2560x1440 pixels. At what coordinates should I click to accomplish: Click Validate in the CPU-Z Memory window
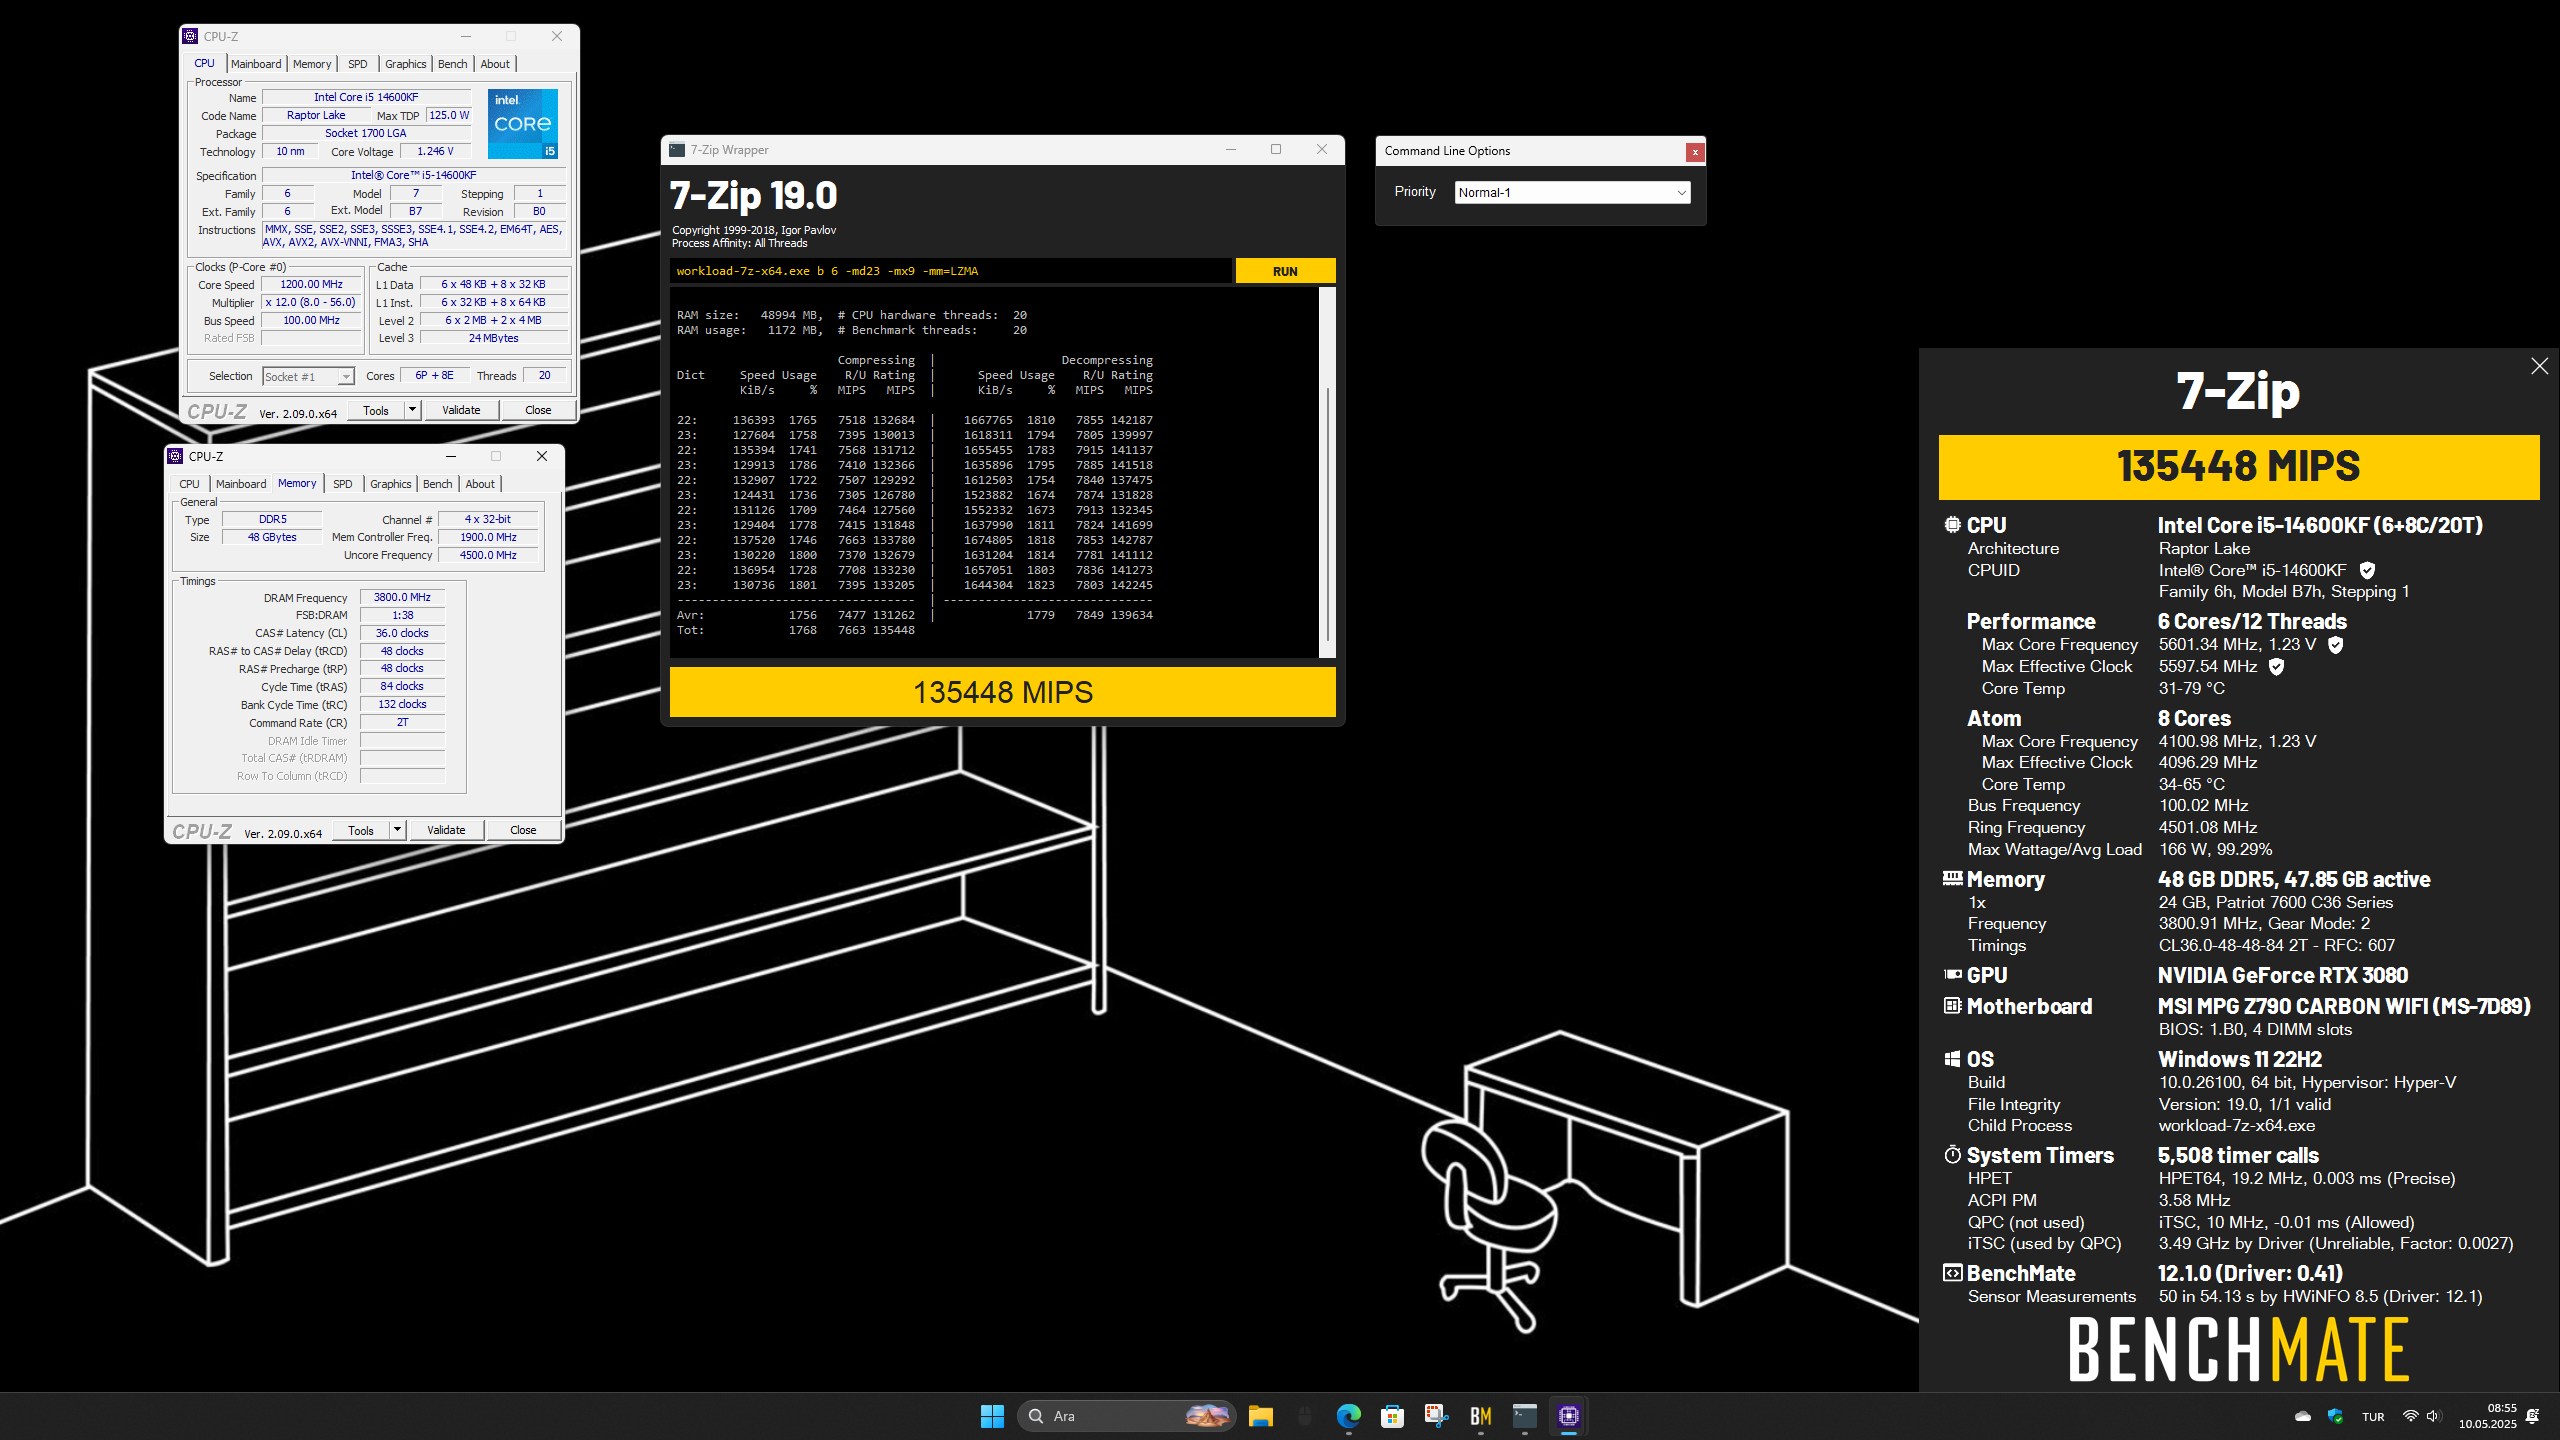tap(446, 830)
